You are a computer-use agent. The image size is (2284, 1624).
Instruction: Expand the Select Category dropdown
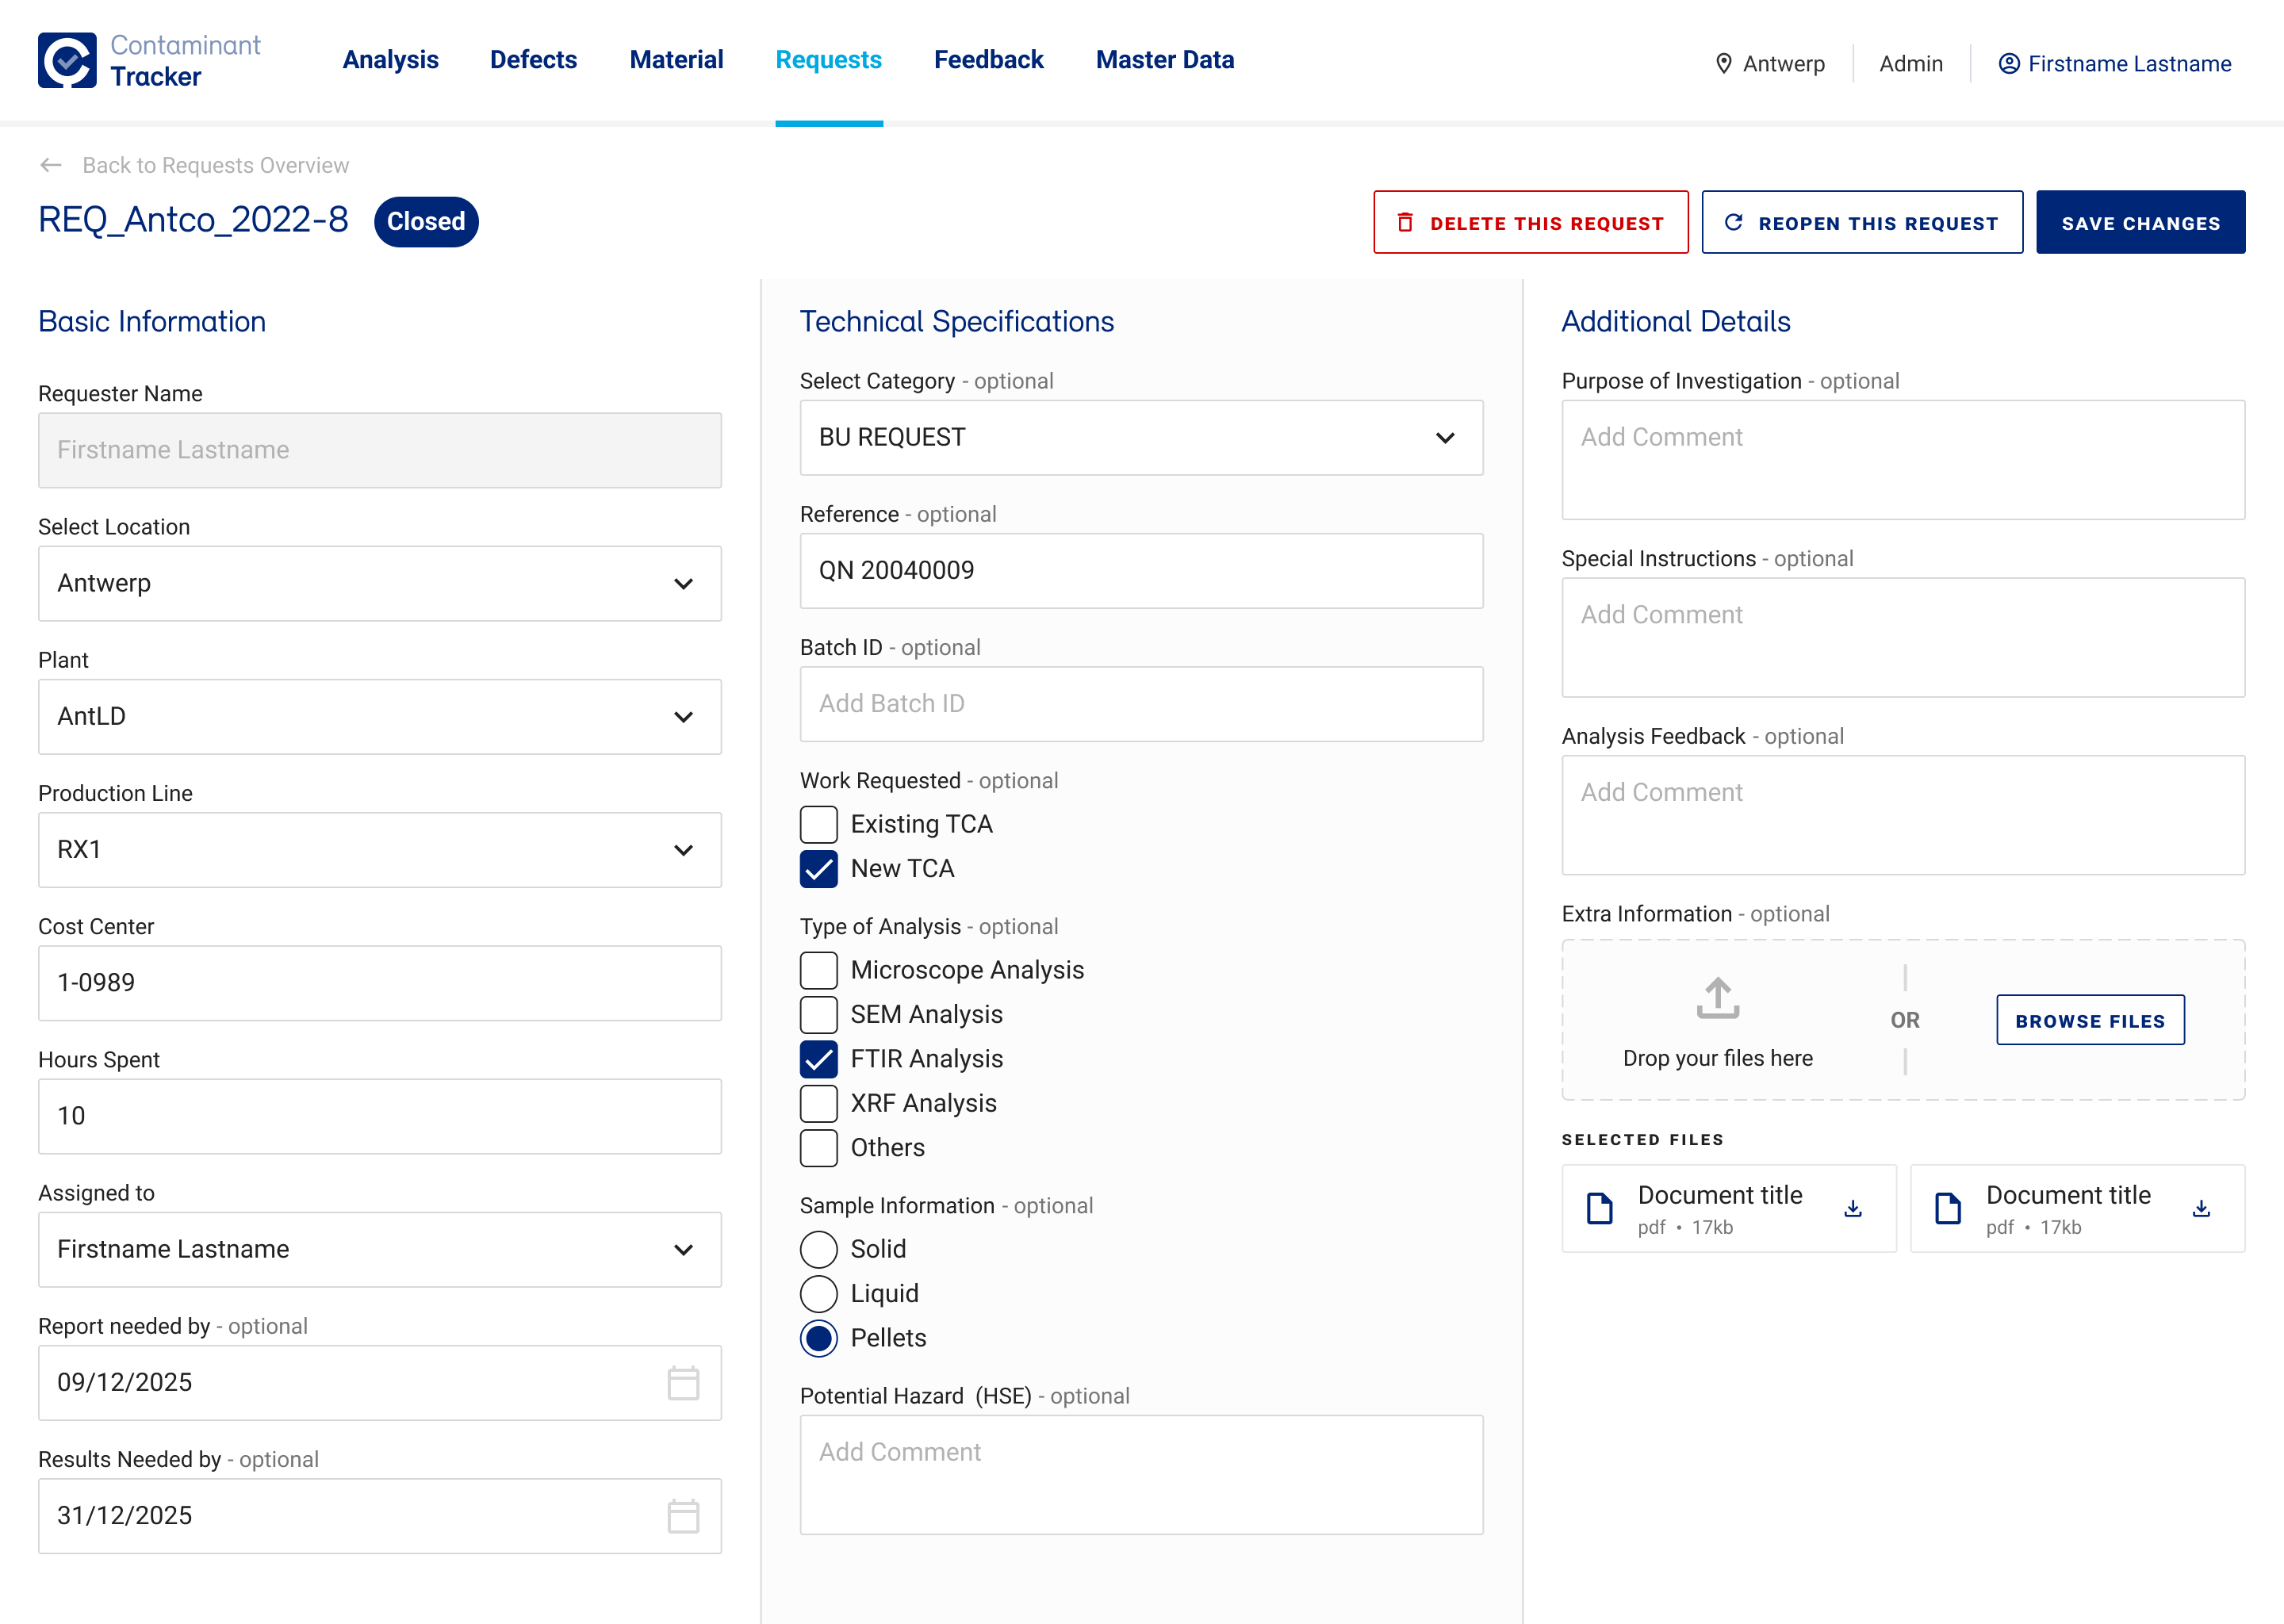1141,438
